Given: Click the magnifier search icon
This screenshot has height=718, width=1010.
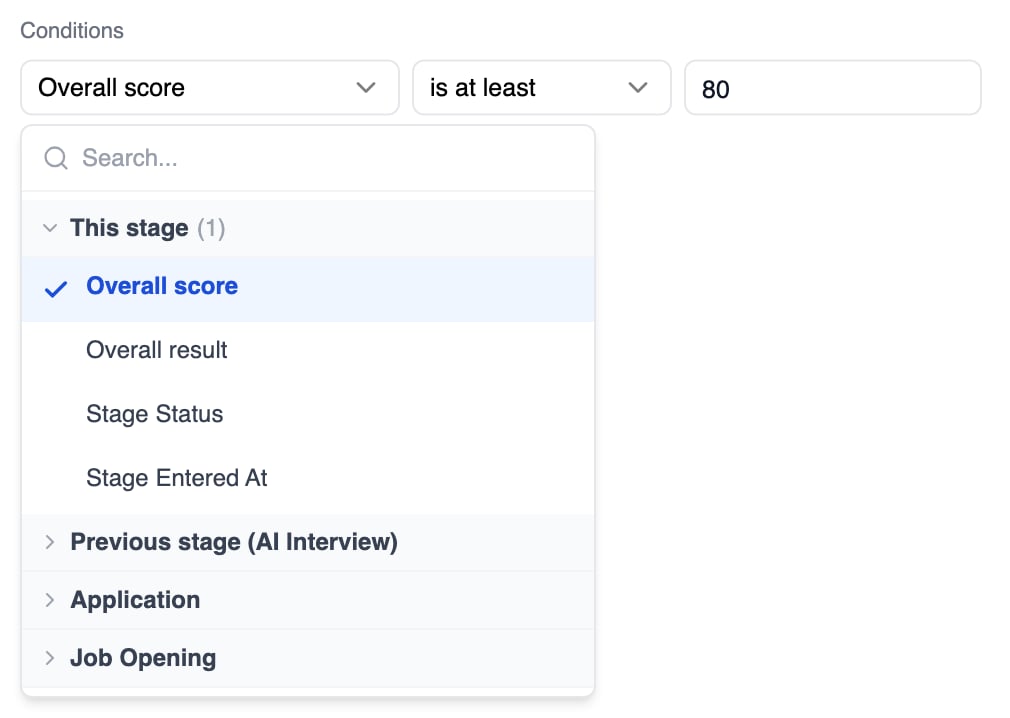Looking at the screenshot, I should coord(56,158).
